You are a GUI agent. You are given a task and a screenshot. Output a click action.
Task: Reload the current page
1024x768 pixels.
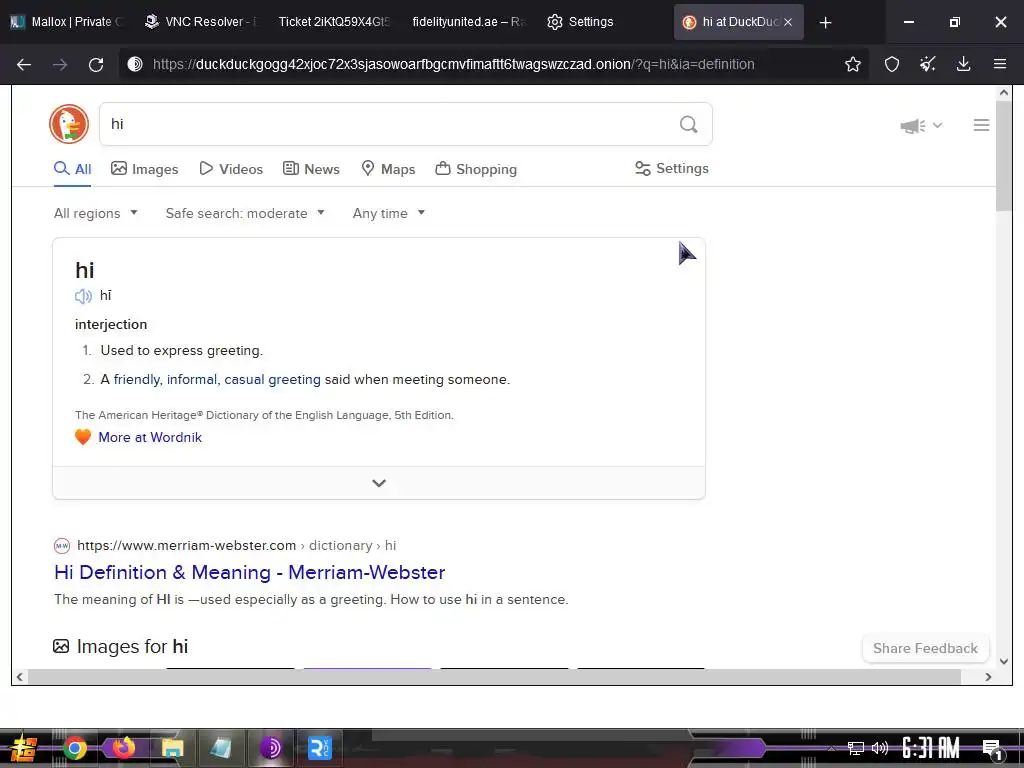click(x=96, y=64)
